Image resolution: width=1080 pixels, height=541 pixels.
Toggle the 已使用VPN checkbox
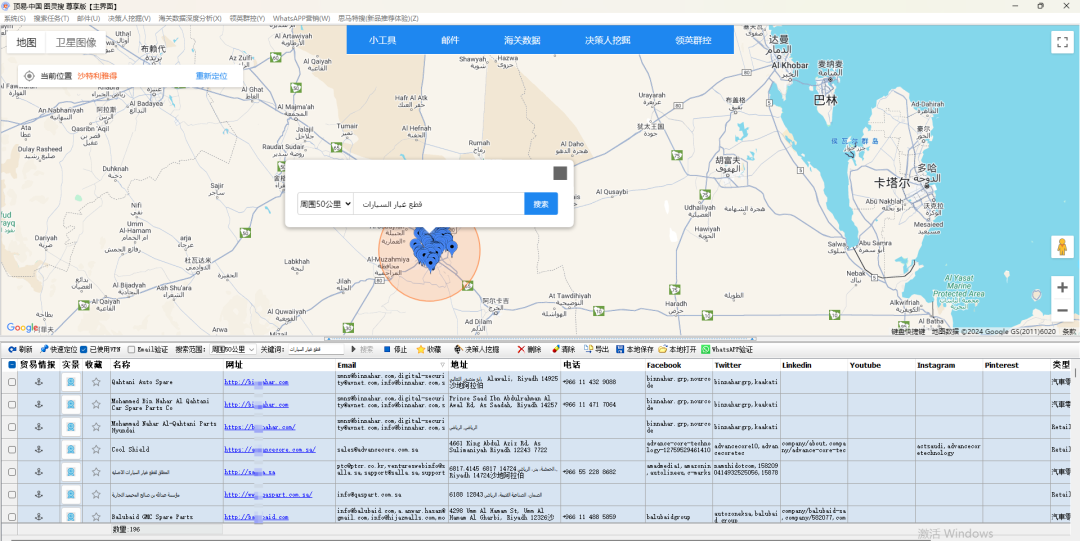[83, 349]
